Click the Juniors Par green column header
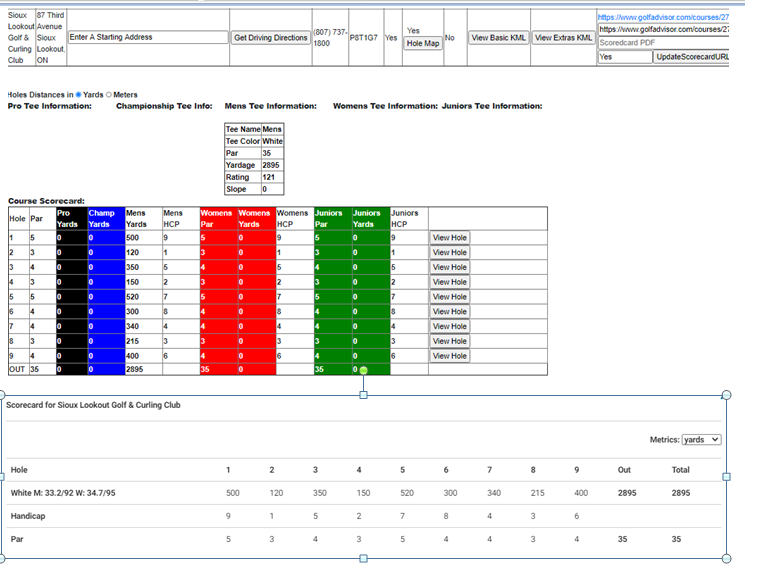Image resolution: width=768 pixels, height=573 pixels. [333, 218]
